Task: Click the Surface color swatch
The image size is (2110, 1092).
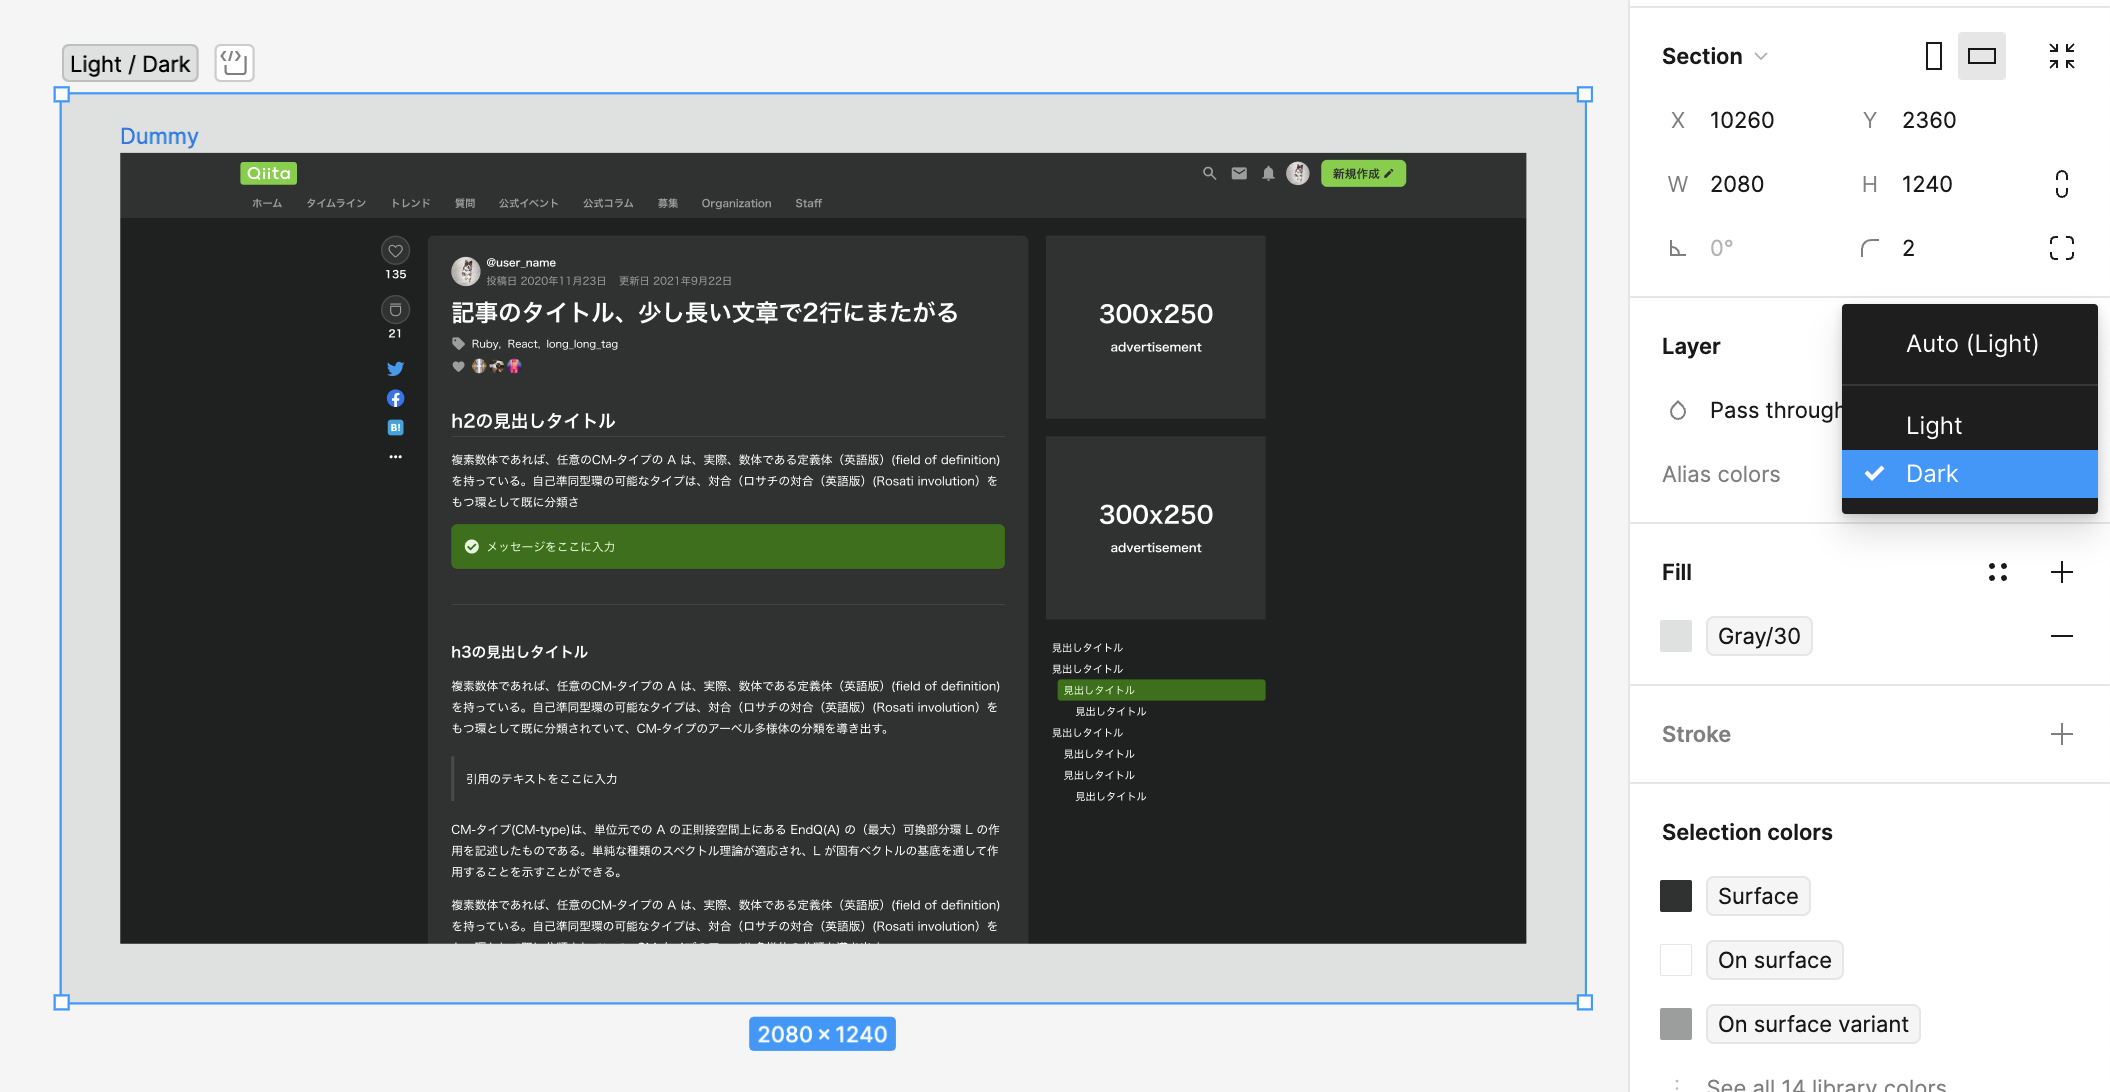Action: tap(1676, 896)
